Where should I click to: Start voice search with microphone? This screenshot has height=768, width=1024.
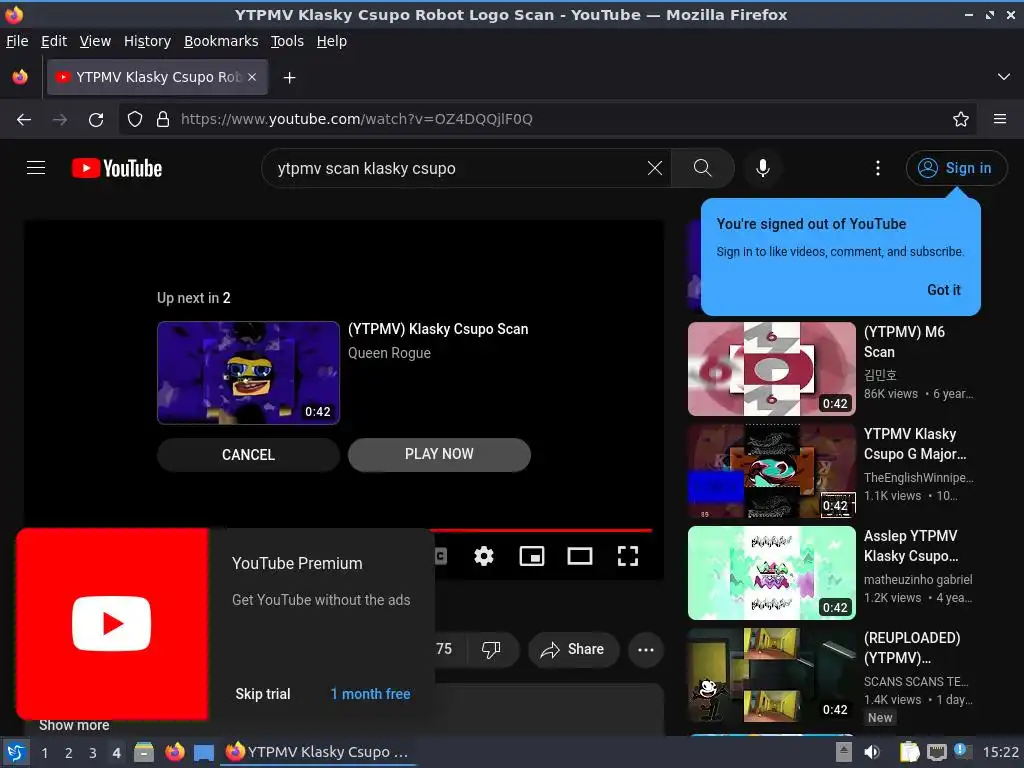pyautogui.click(x=762, y=168)
